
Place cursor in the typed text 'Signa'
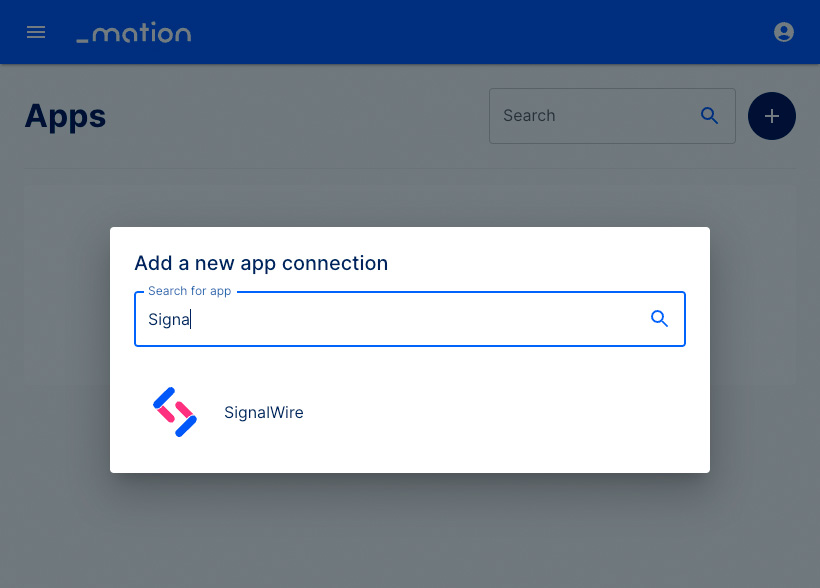tap(168, 320)
